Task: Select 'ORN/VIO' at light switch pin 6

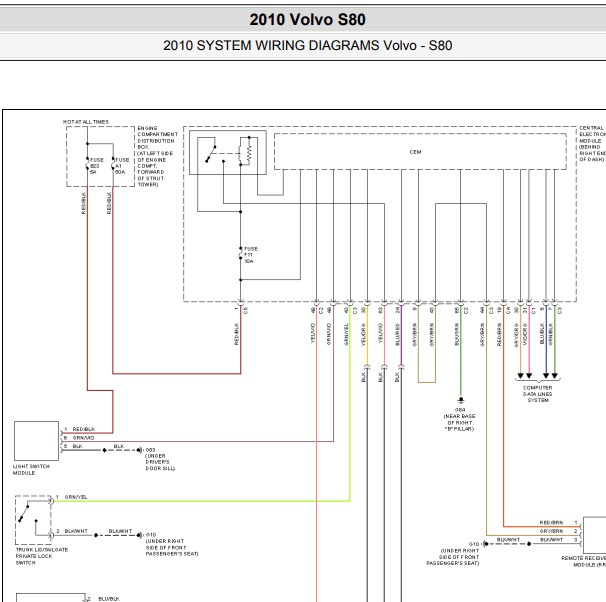Action: [x=83, y=438]
